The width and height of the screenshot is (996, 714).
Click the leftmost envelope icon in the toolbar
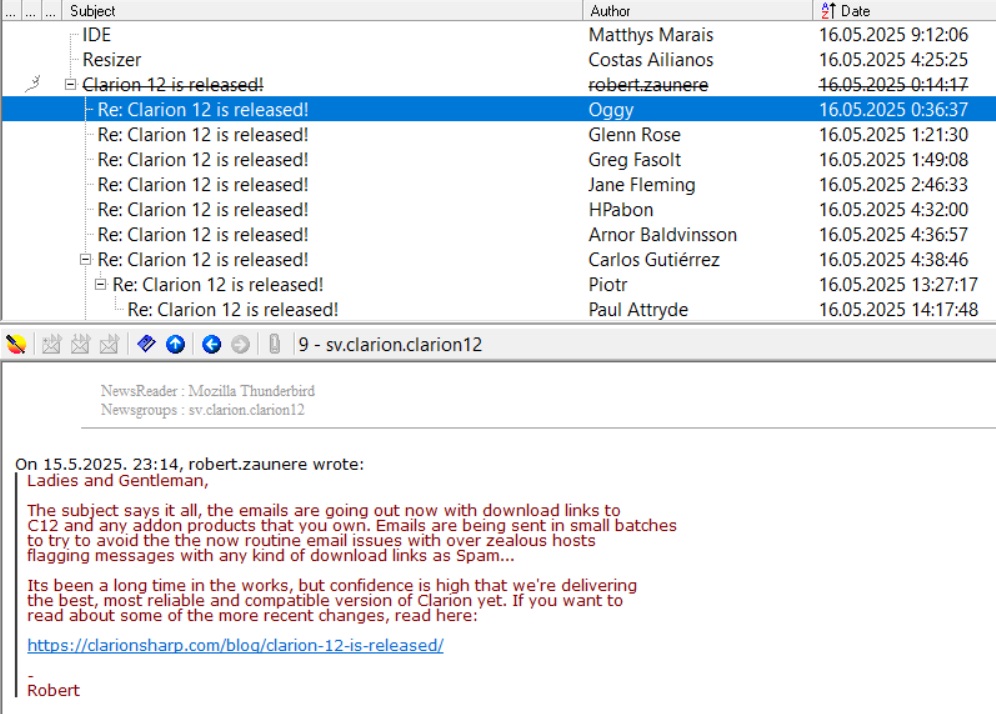(x=52, y=344)
